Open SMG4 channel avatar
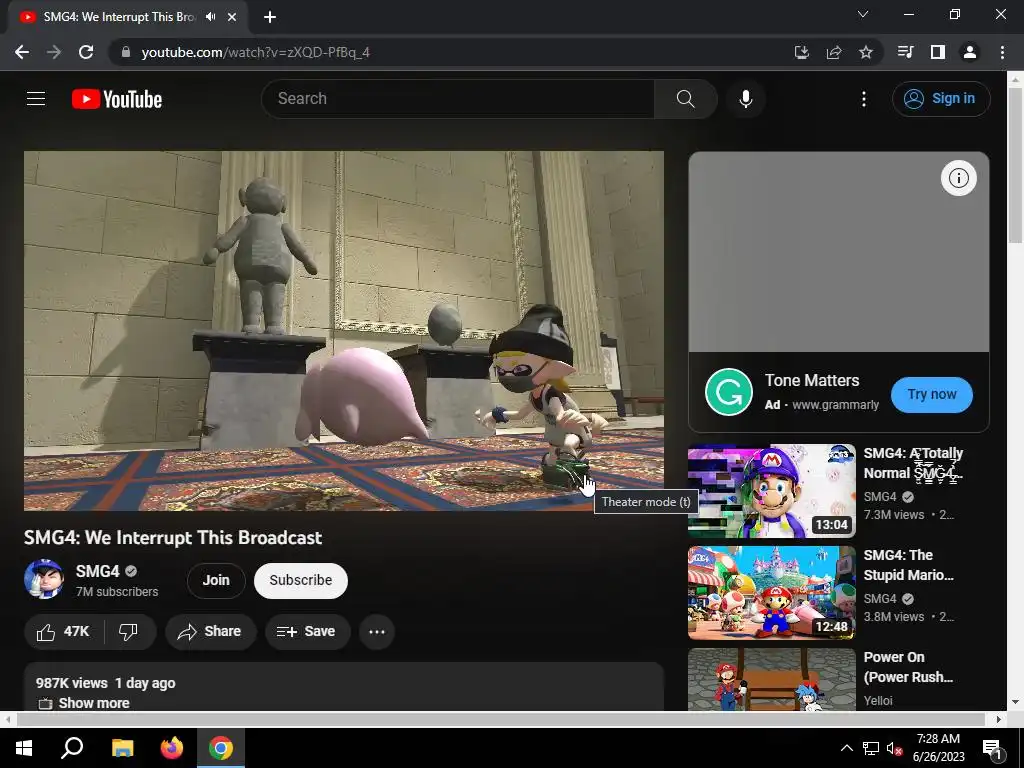This screenshot has height=768, width=1024. [x=43, y=579]
